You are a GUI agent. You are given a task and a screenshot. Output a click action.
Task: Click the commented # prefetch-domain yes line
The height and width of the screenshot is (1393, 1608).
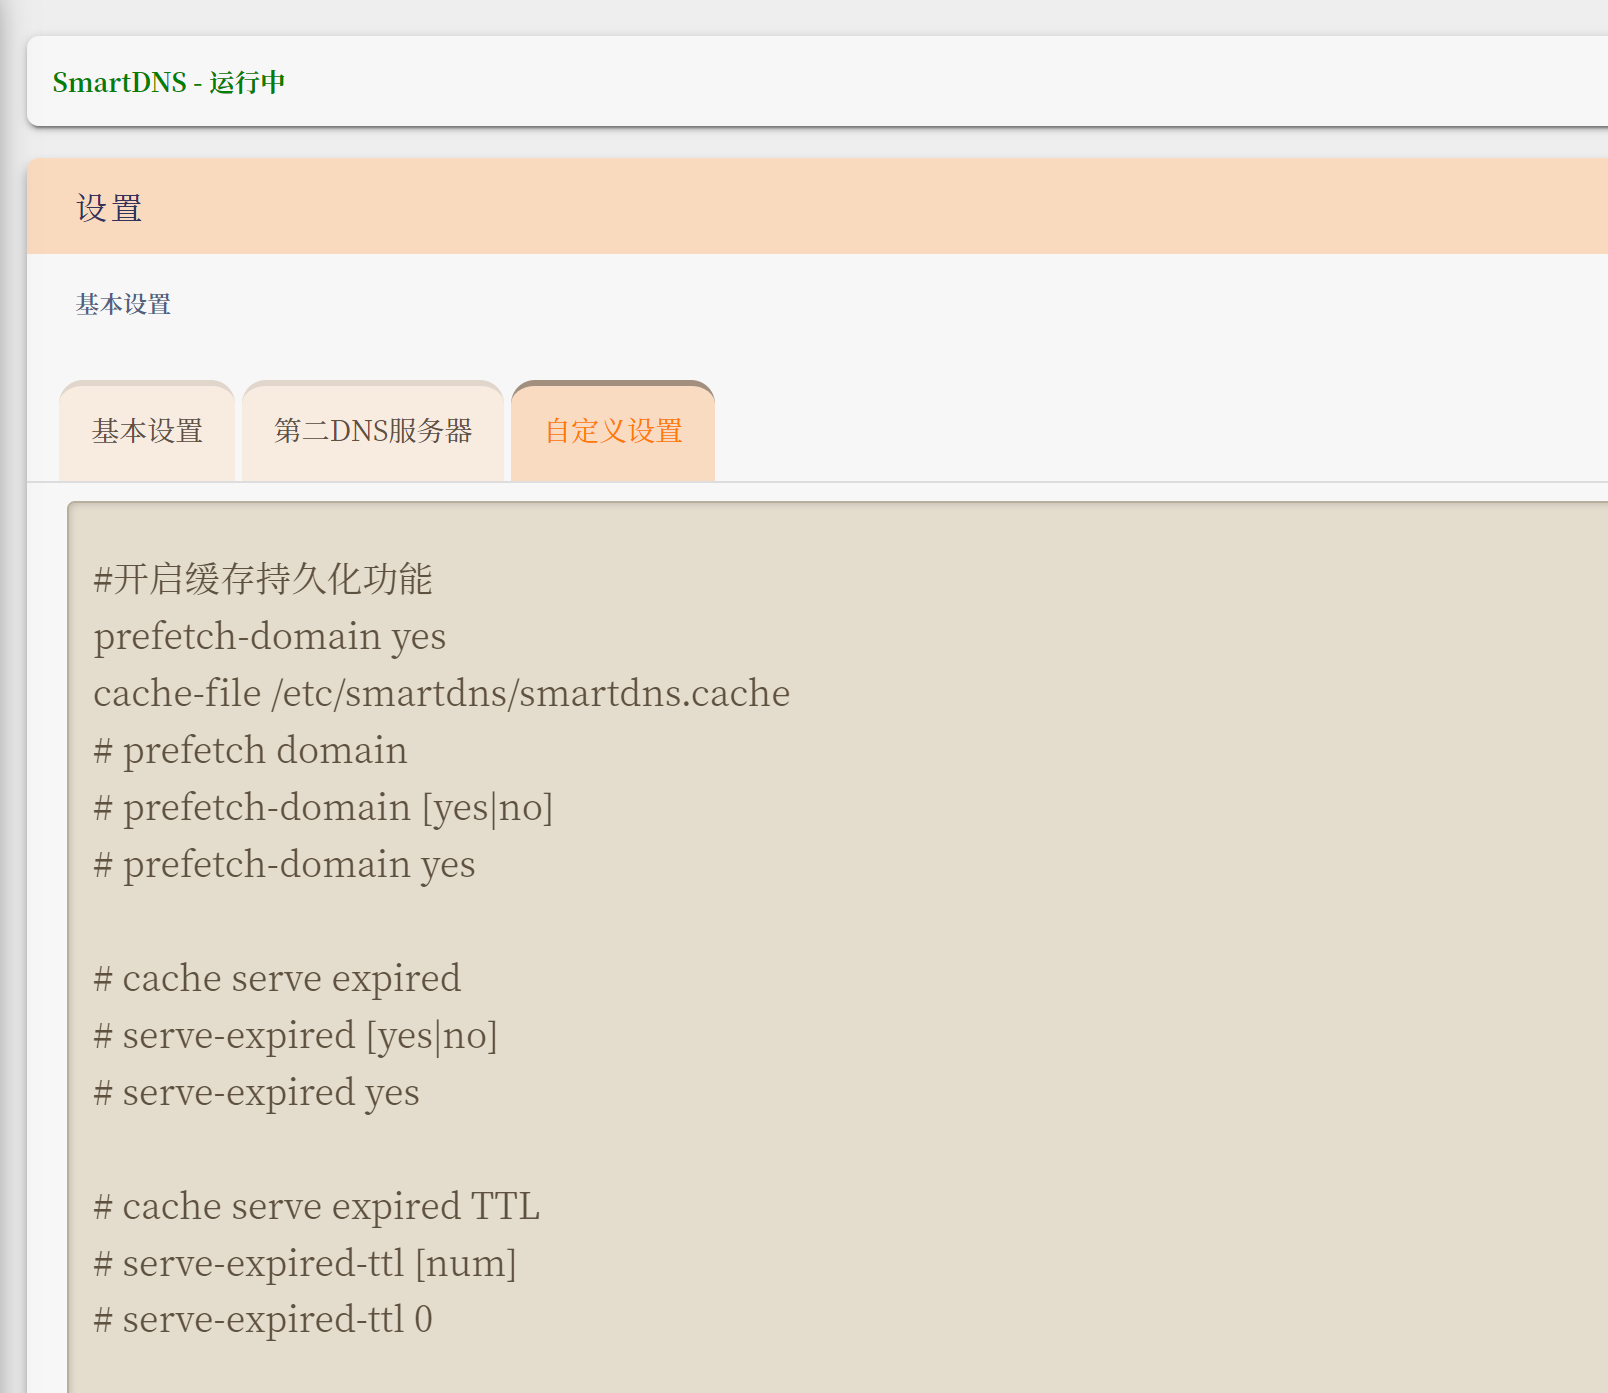tap(283, 864)
